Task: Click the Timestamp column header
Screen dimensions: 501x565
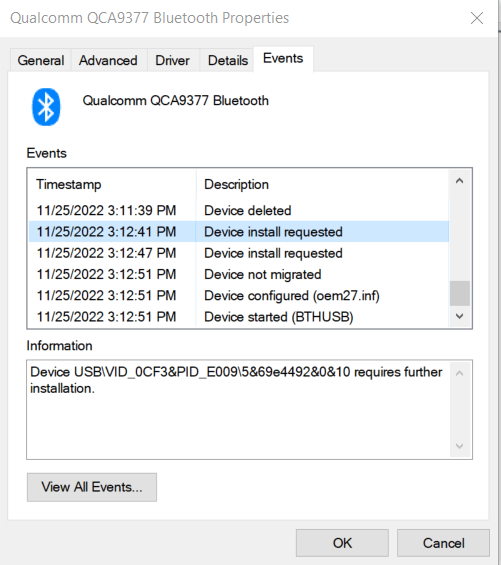Action: click(112, 184)
